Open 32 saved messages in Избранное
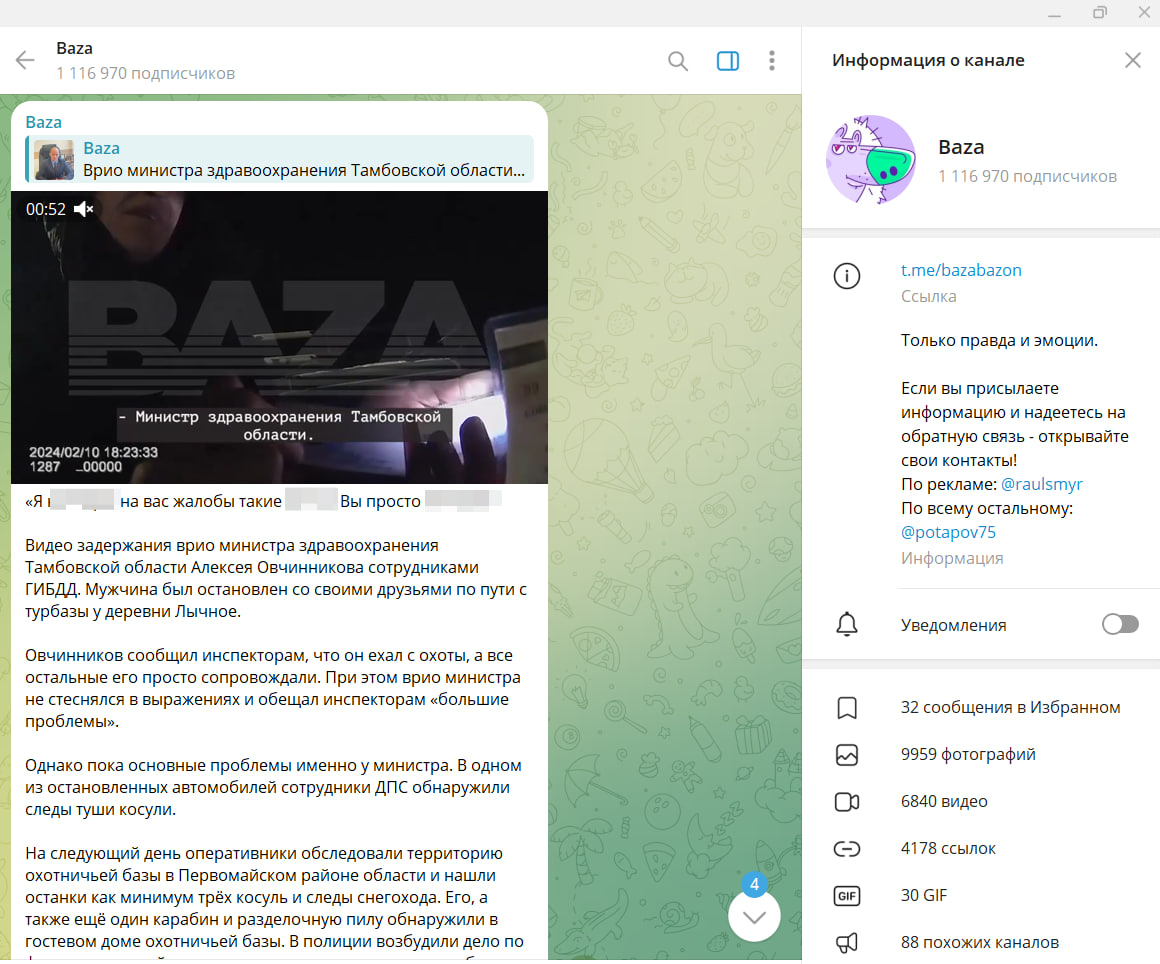 (x=1010, y=708)
